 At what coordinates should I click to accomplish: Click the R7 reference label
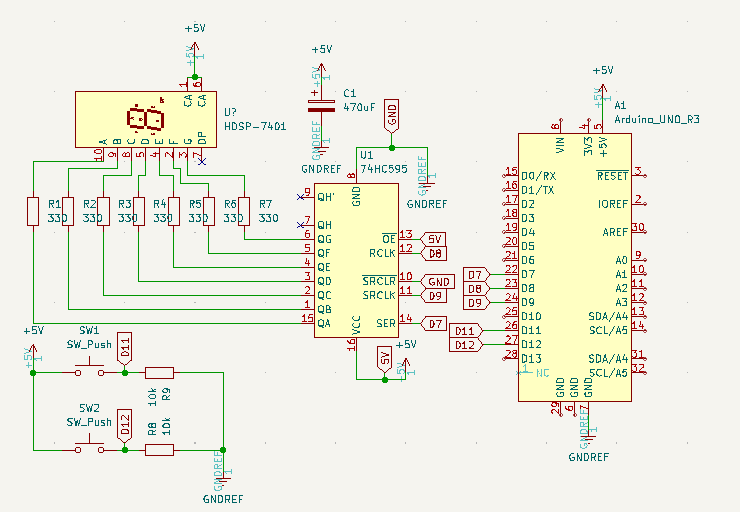click(266, 204)
